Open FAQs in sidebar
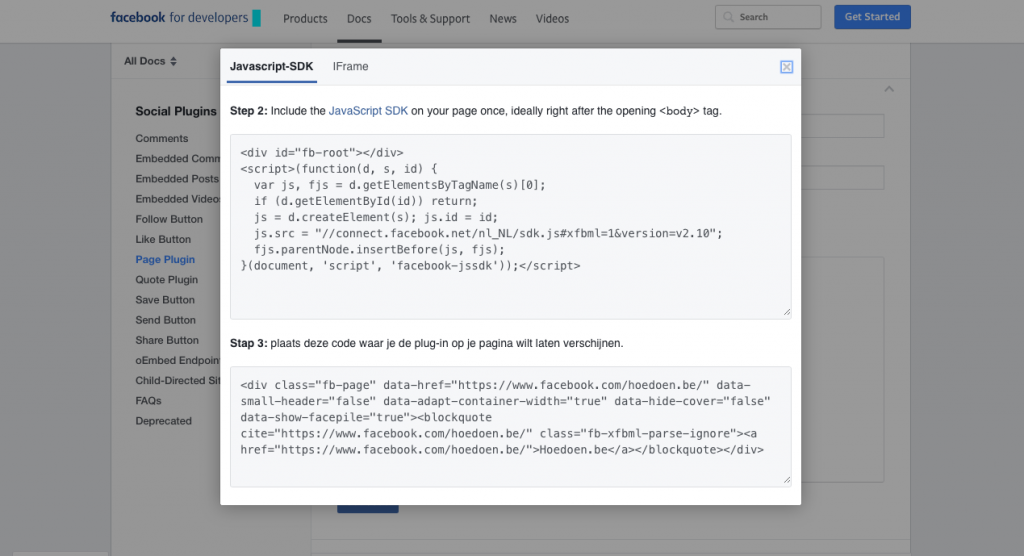1024x556 pixels. (x=148, y=401)
